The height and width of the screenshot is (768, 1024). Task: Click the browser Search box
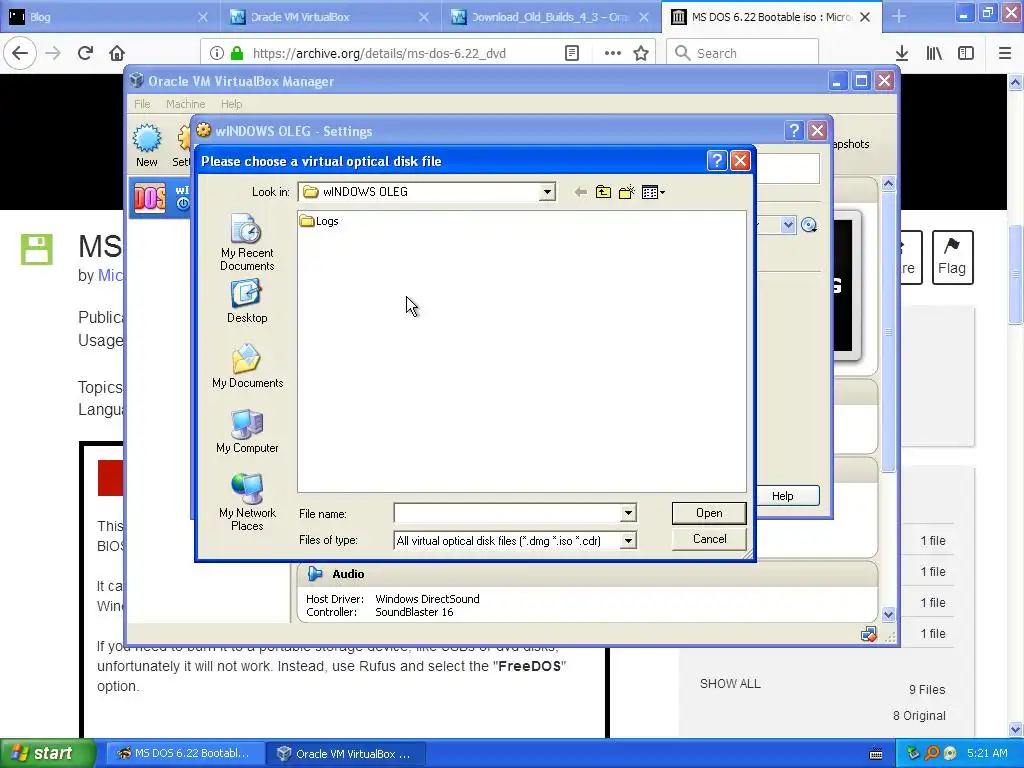(x=743, y=54)
